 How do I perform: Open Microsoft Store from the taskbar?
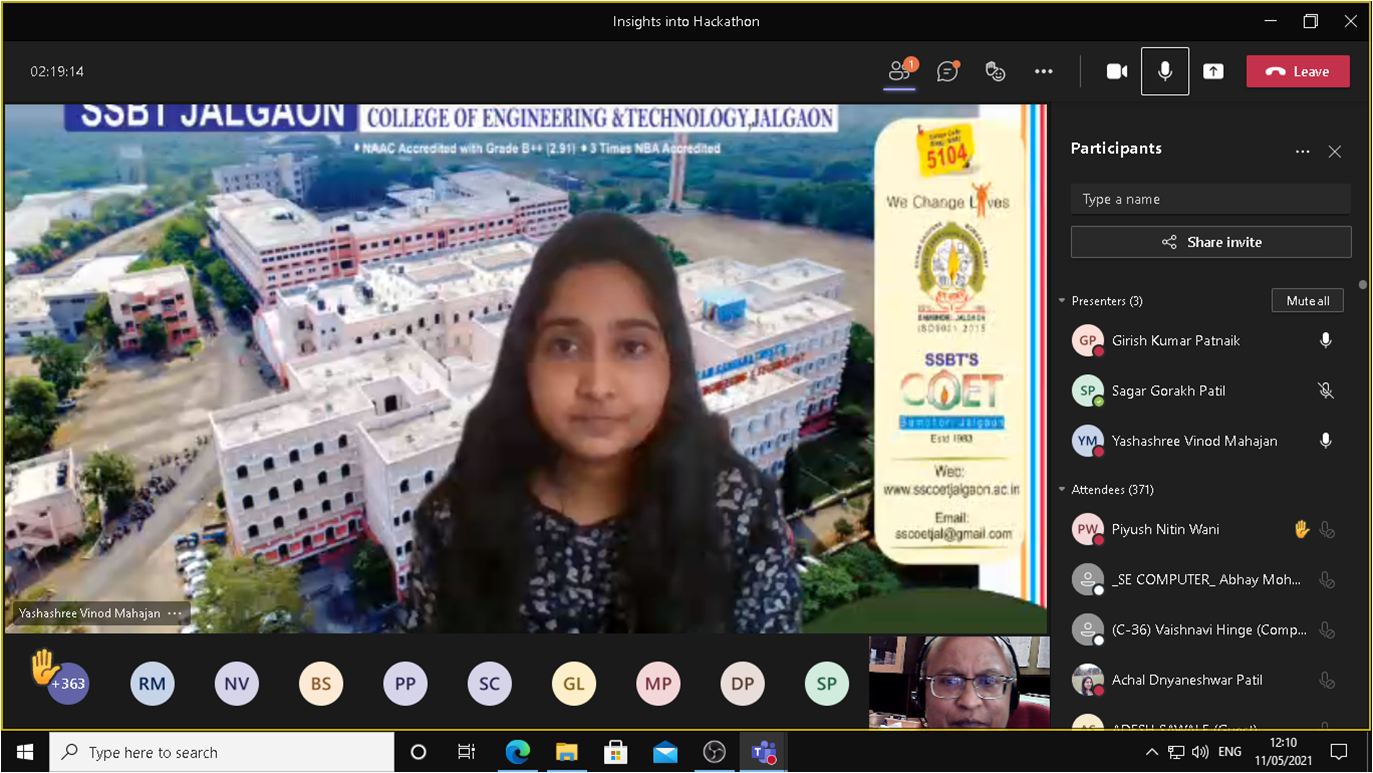pos(616,752)
